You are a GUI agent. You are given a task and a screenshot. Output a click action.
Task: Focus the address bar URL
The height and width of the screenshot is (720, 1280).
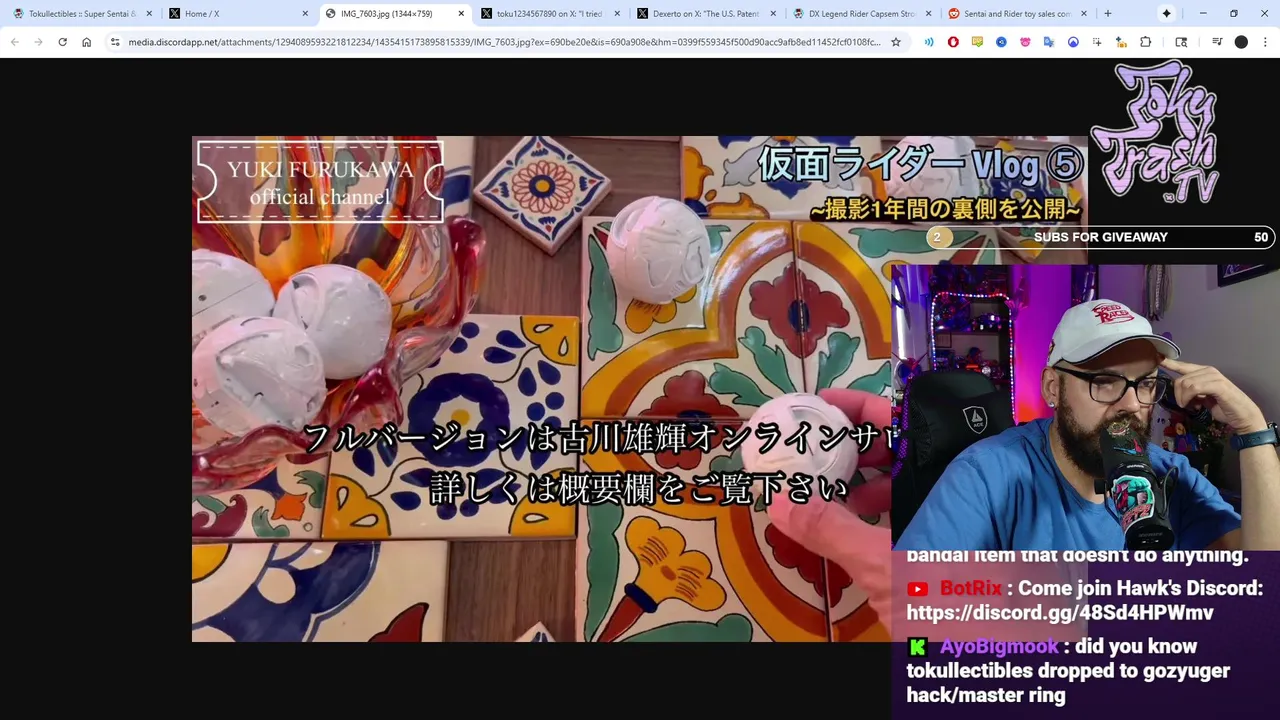point(505,42)
